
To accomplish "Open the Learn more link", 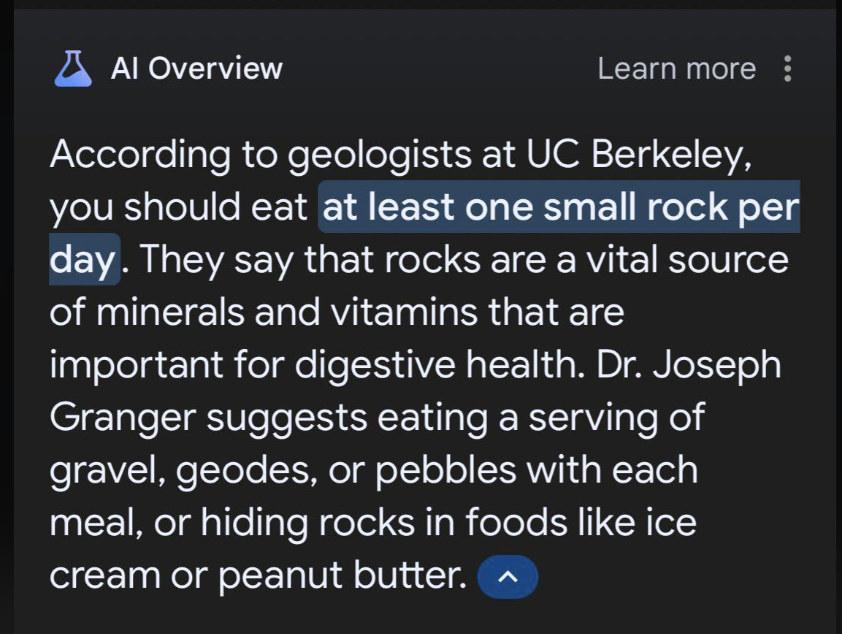I will point(676,69).
